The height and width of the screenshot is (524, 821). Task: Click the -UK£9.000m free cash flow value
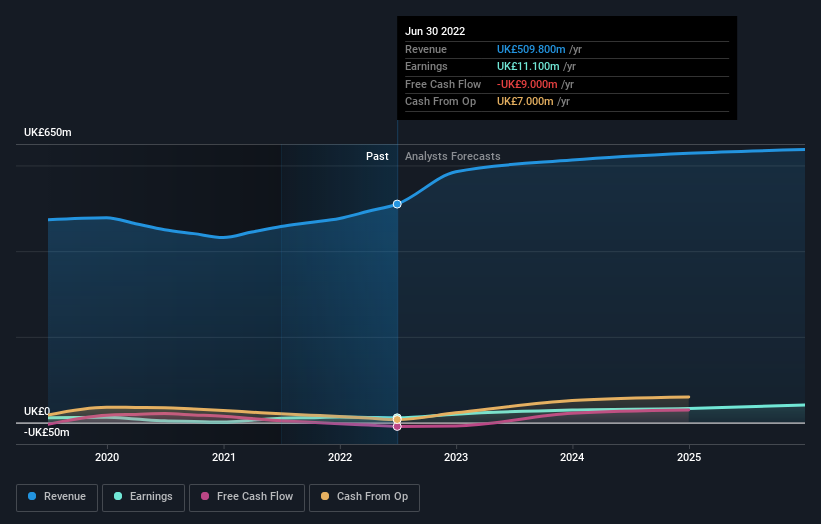(x=527, y=84)
